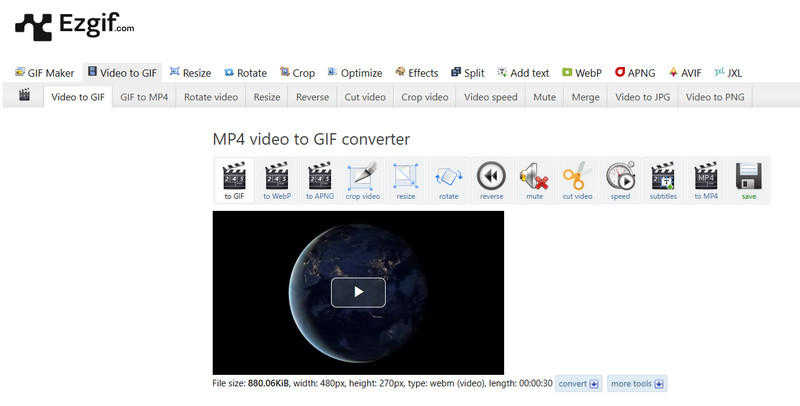Click the save floppy disk icon
The height and width of the screenshot is (406, 800).
click(x=748, y=181)
